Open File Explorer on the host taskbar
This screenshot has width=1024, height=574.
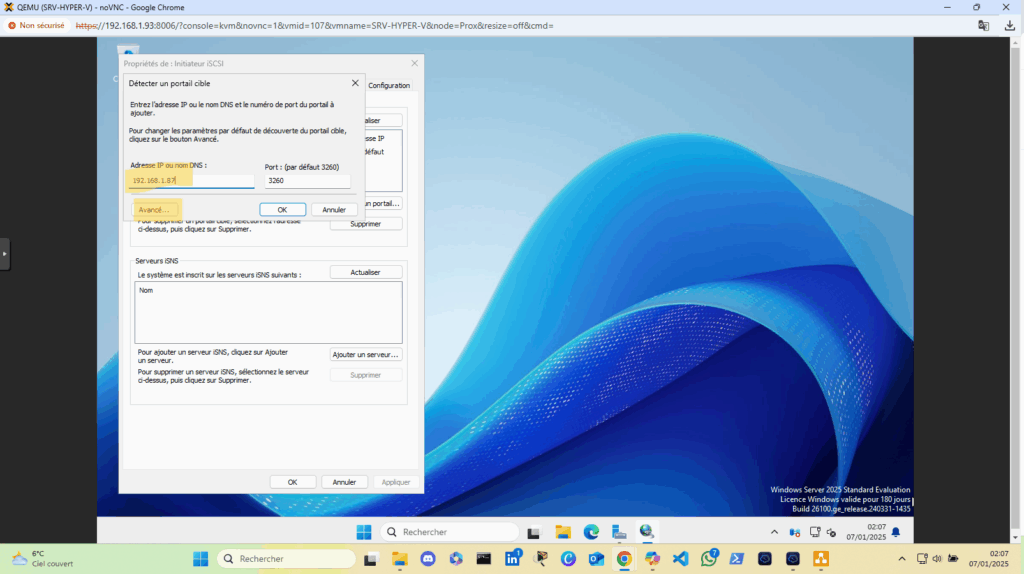[400, 559]
